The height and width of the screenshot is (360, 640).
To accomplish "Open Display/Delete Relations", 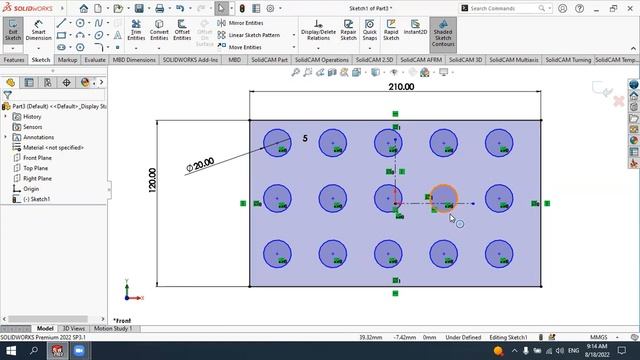I will 318,30.
